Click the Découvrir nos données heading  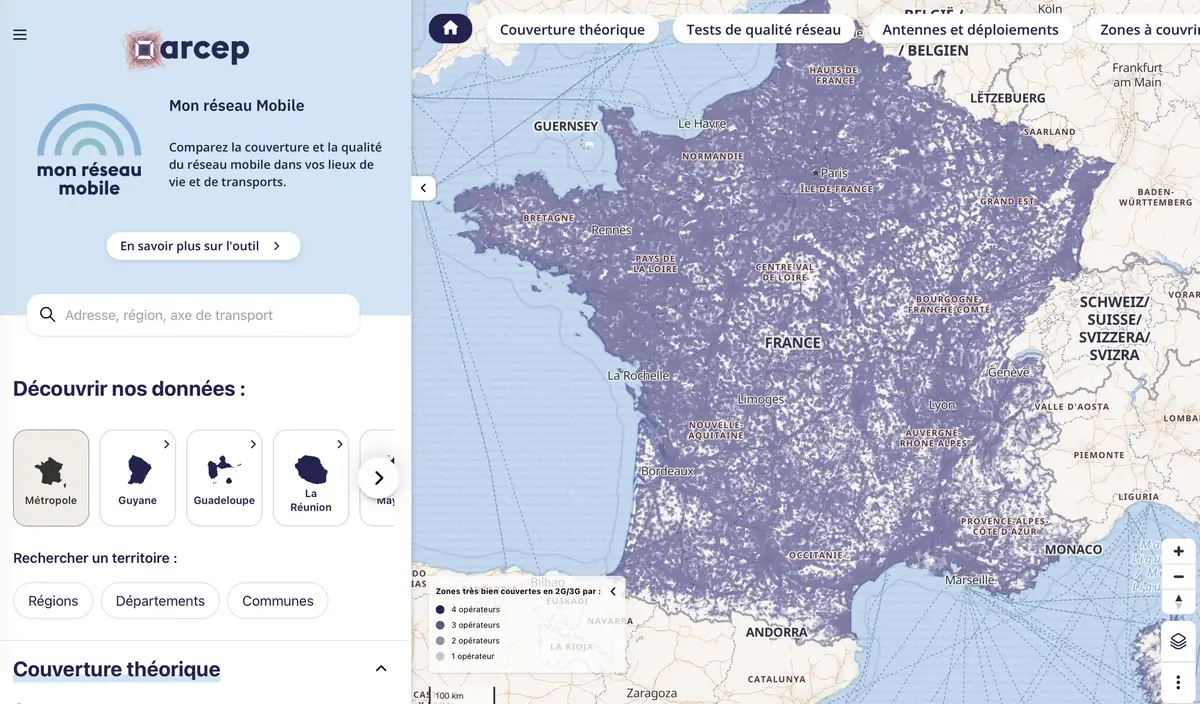coord(129,388)
